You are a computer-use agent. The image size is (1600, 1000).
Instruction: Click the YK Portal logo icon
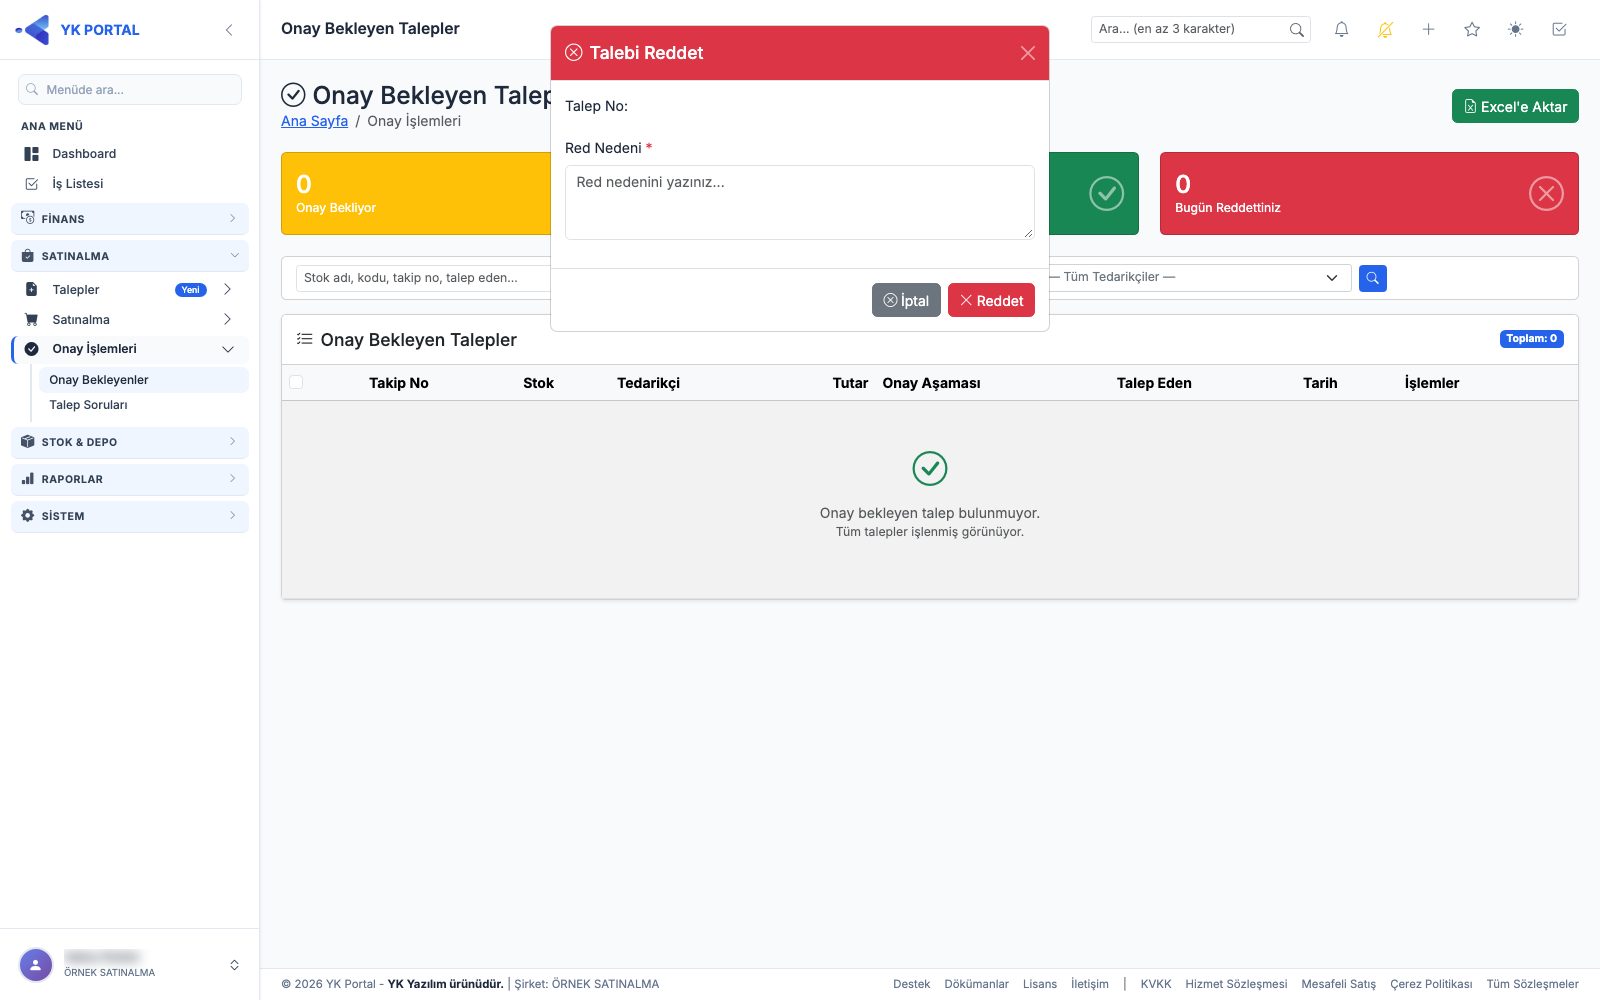[x=33, y=30]
